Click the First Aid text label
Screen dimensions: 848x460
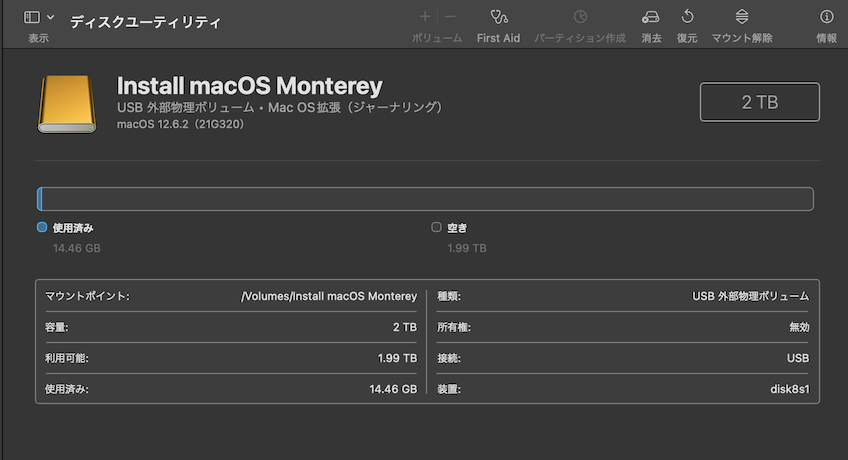498,38
